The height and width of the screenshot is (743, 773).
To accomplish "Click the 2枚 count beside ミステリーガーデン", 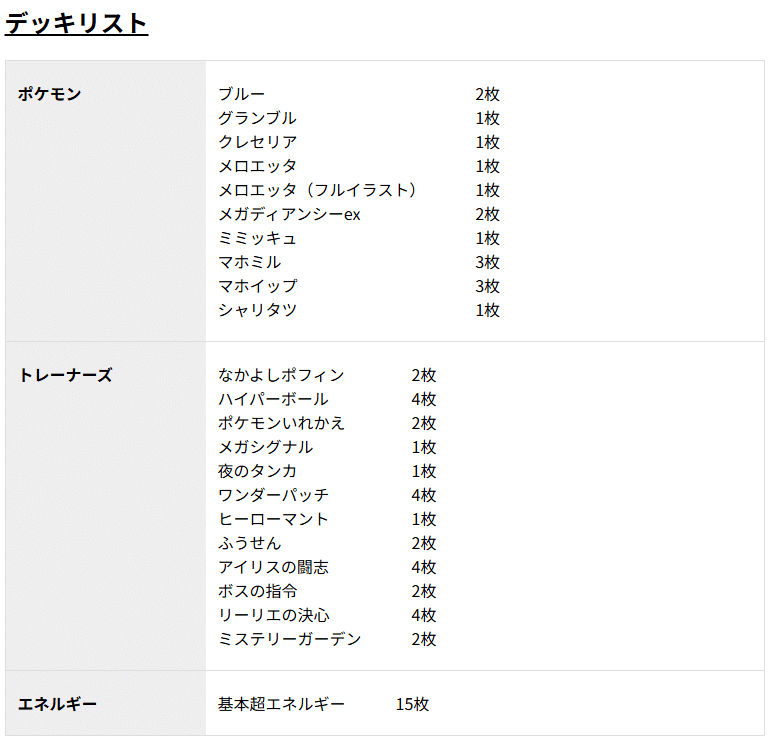I will pyautogui.click(x=424, y=639).
